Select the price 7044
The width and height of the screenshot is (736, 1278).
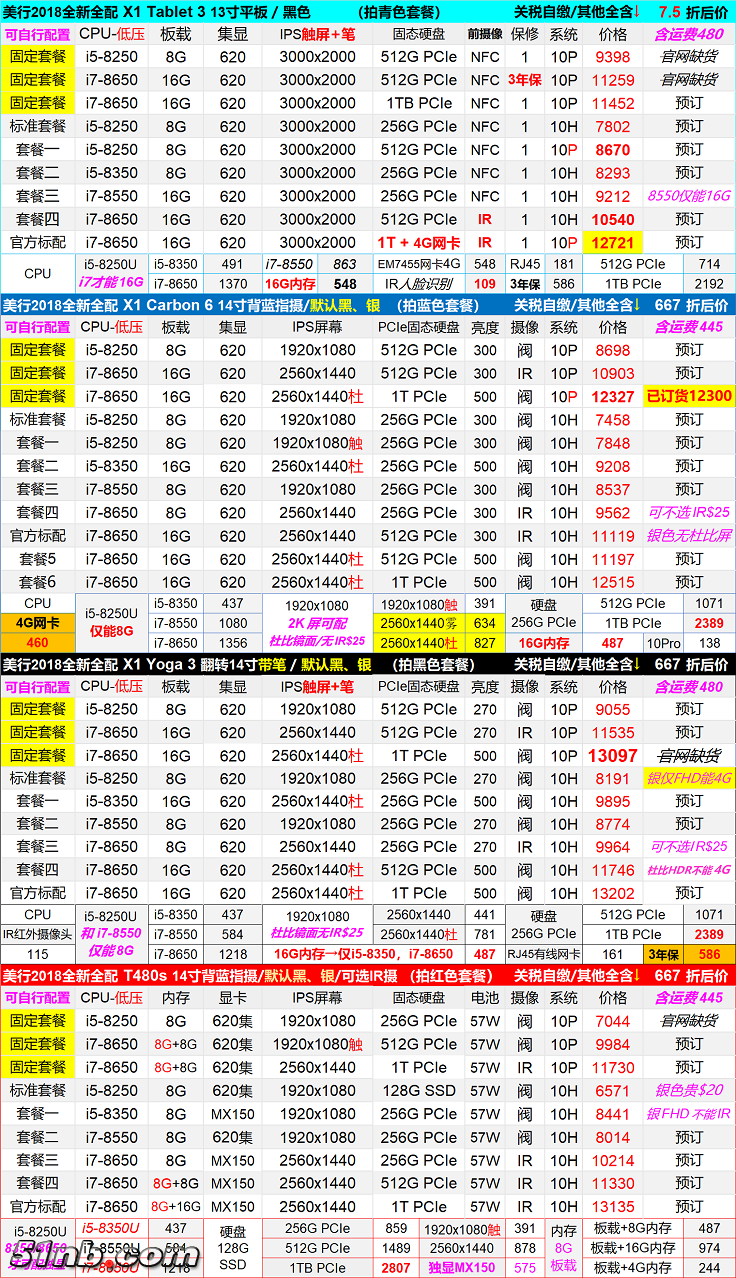pyautogui.click(x=613, y=1021)
